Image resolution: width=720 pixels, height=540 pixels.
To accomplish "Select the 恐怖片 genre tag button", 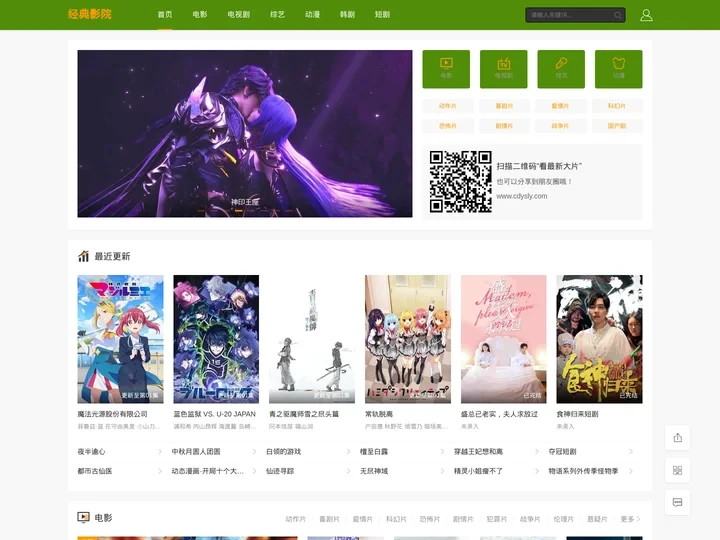I will tap(447, 126).
